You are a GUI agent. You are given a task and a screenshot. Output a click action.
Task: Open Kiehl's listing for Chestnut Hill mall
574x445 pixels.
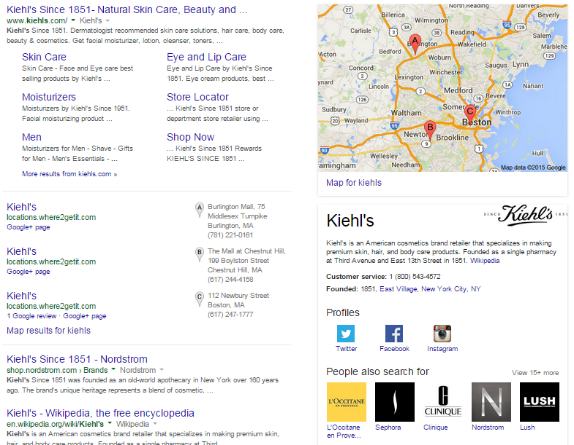tap(22, 251)
